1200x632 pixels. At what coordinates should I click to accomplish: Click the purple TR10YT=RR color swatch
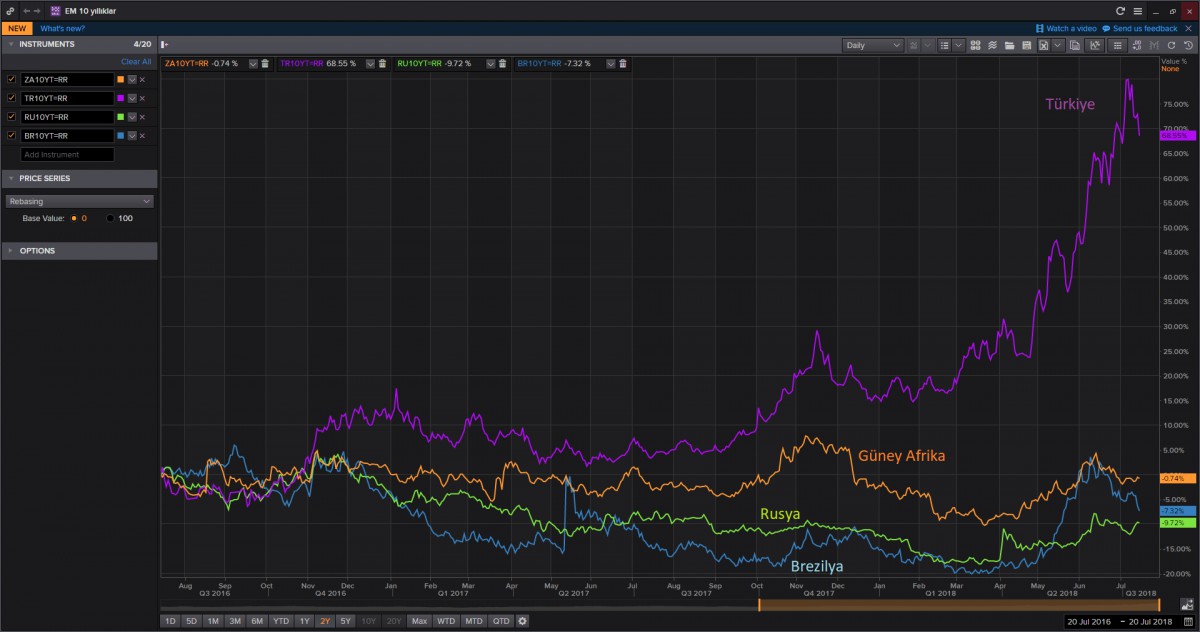(121, 98)
